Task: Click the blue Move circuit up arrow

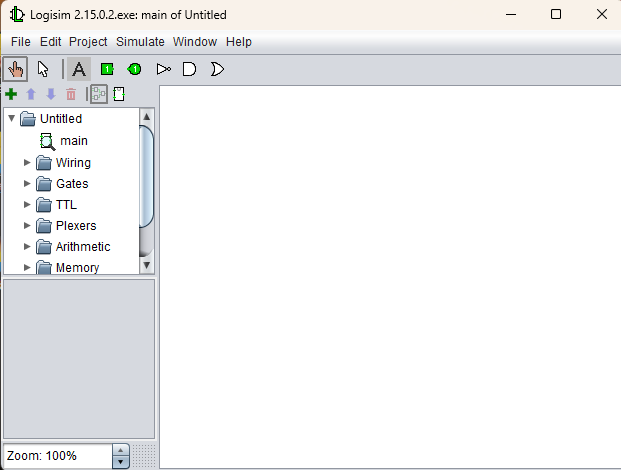Action: coord(31,94)
